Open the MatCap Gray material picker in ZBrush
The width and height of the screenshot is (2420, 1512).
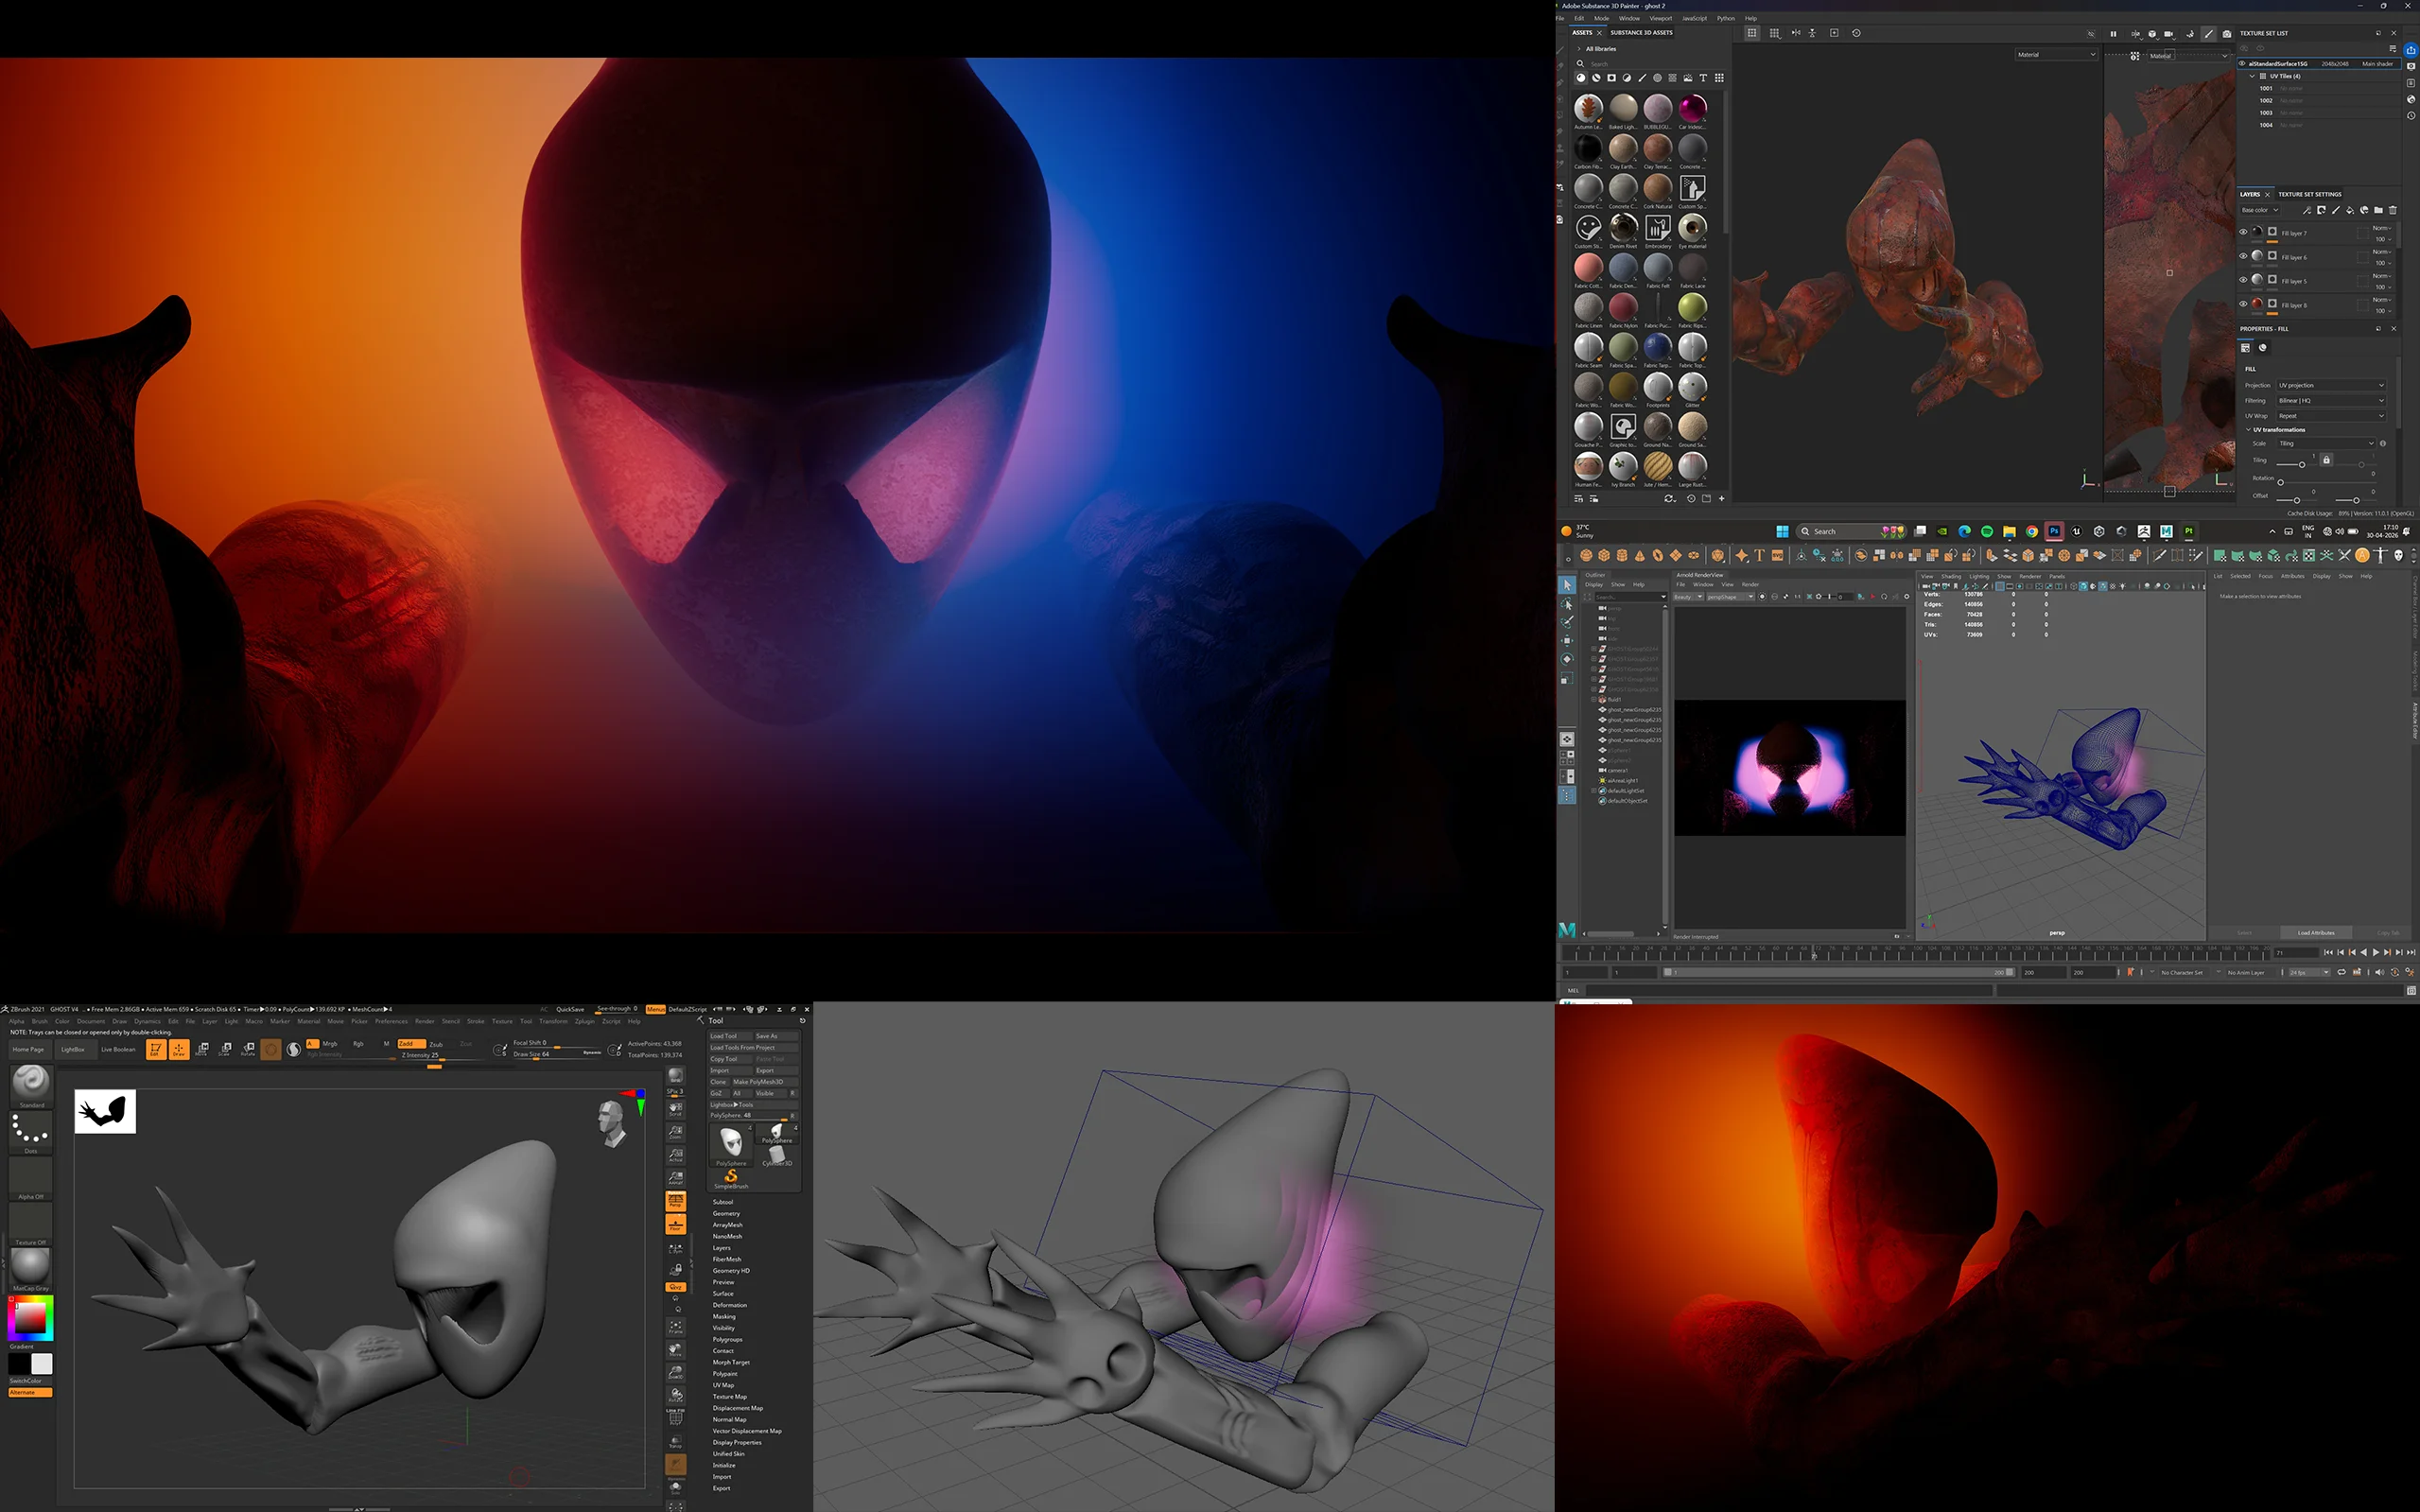pos(31,1268)
